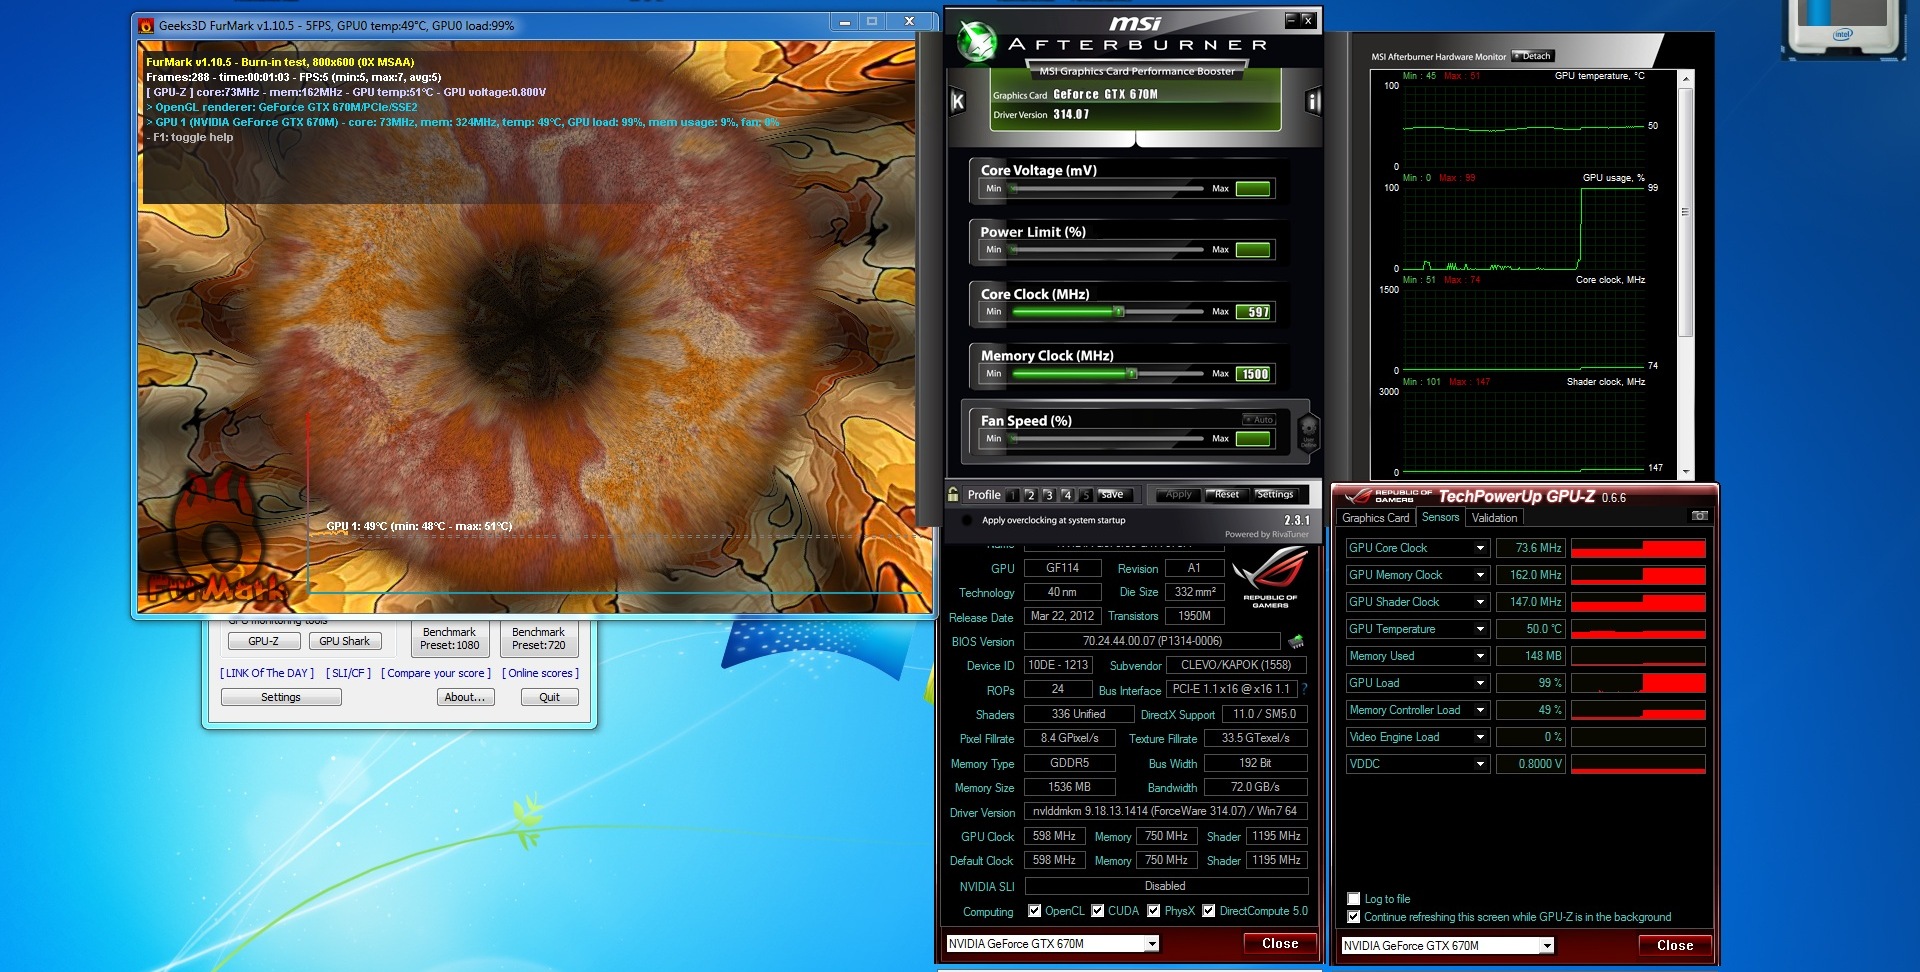Click Afterburner Reset button
The height and width of the screenshot is (972, 1920).
click(x=1227, y=495)
